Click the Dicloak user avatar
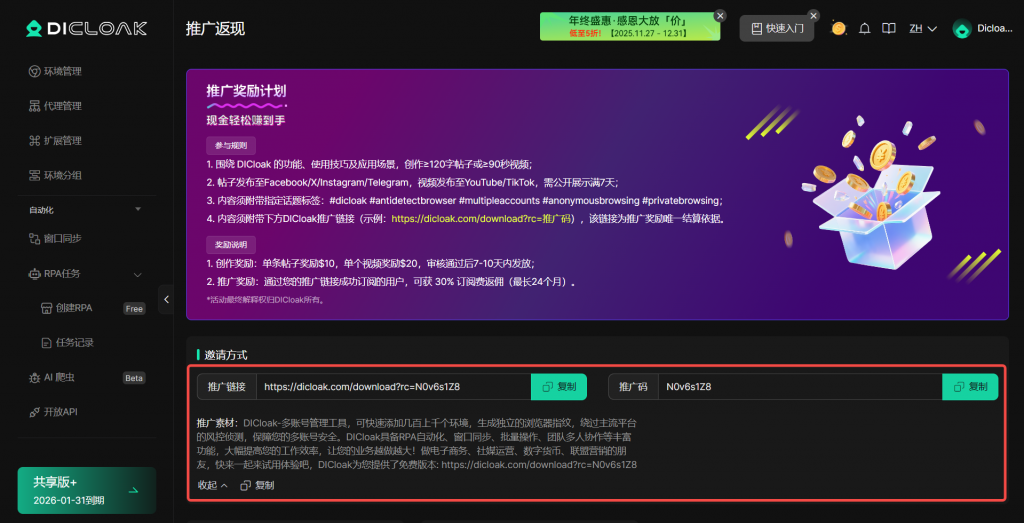1024x523 pixels. pos(962,29)
